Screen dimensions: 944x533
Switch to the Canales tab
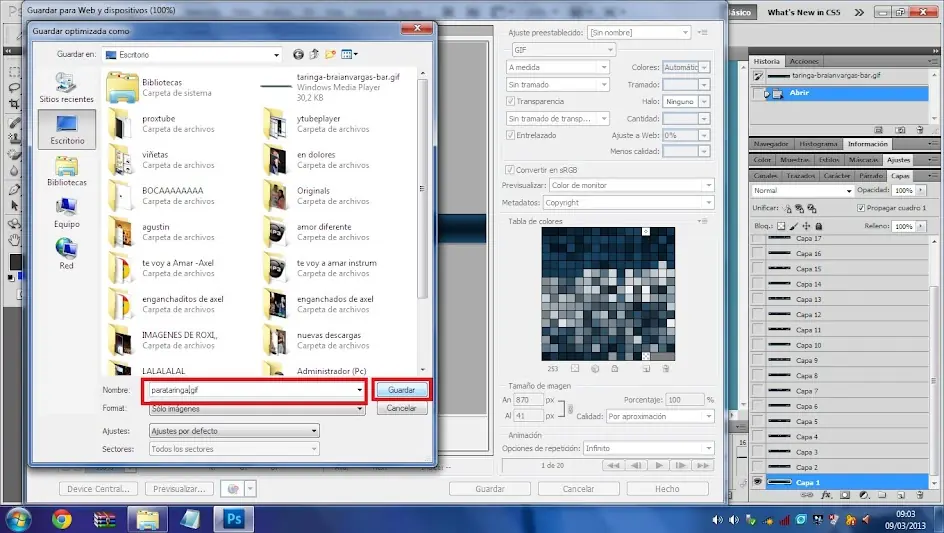click(x=765, y=176)
